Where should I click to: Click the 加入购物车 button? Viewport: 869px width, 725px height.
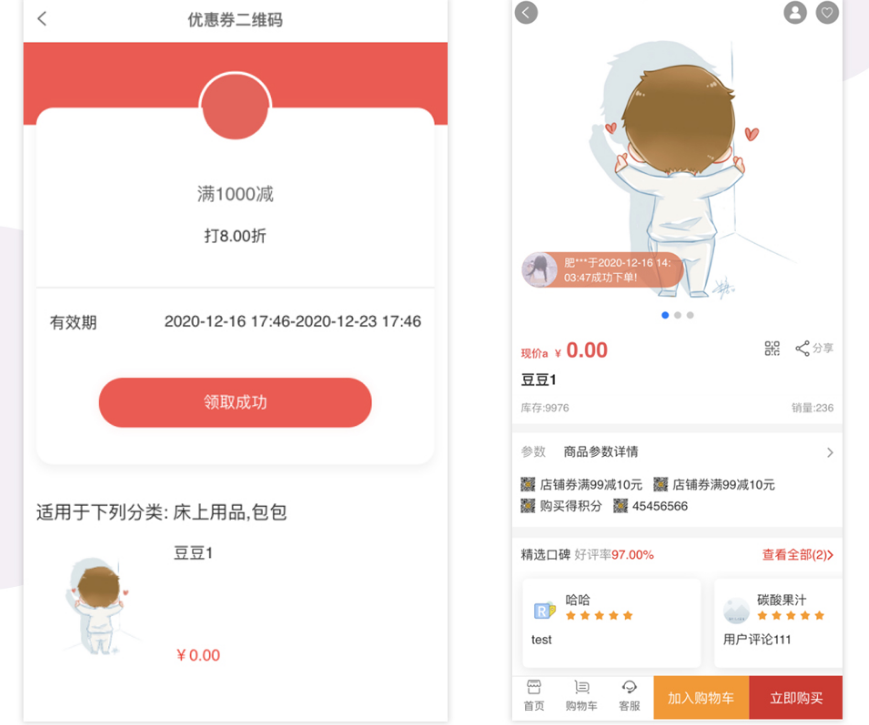[701, 698]
